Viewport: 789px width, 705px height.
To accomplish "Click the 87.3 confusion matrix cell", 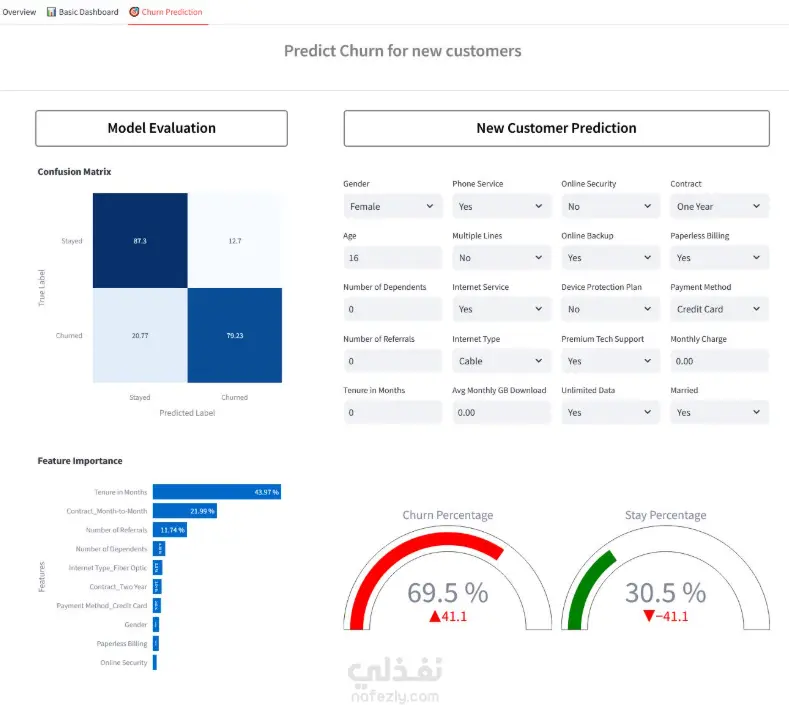I will (140, 241).
